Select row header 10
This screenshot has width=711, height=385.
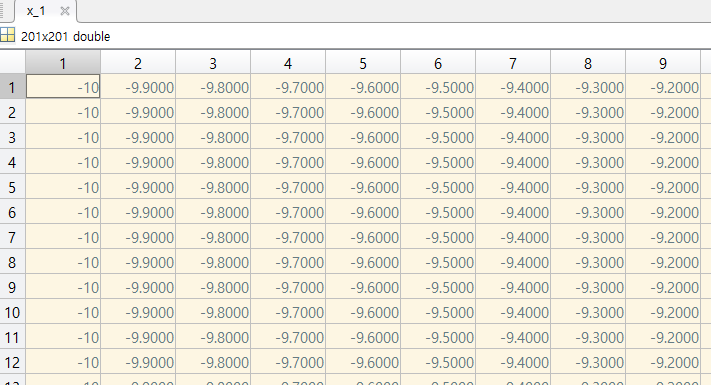pyautogui.click(x=13, y=312)
